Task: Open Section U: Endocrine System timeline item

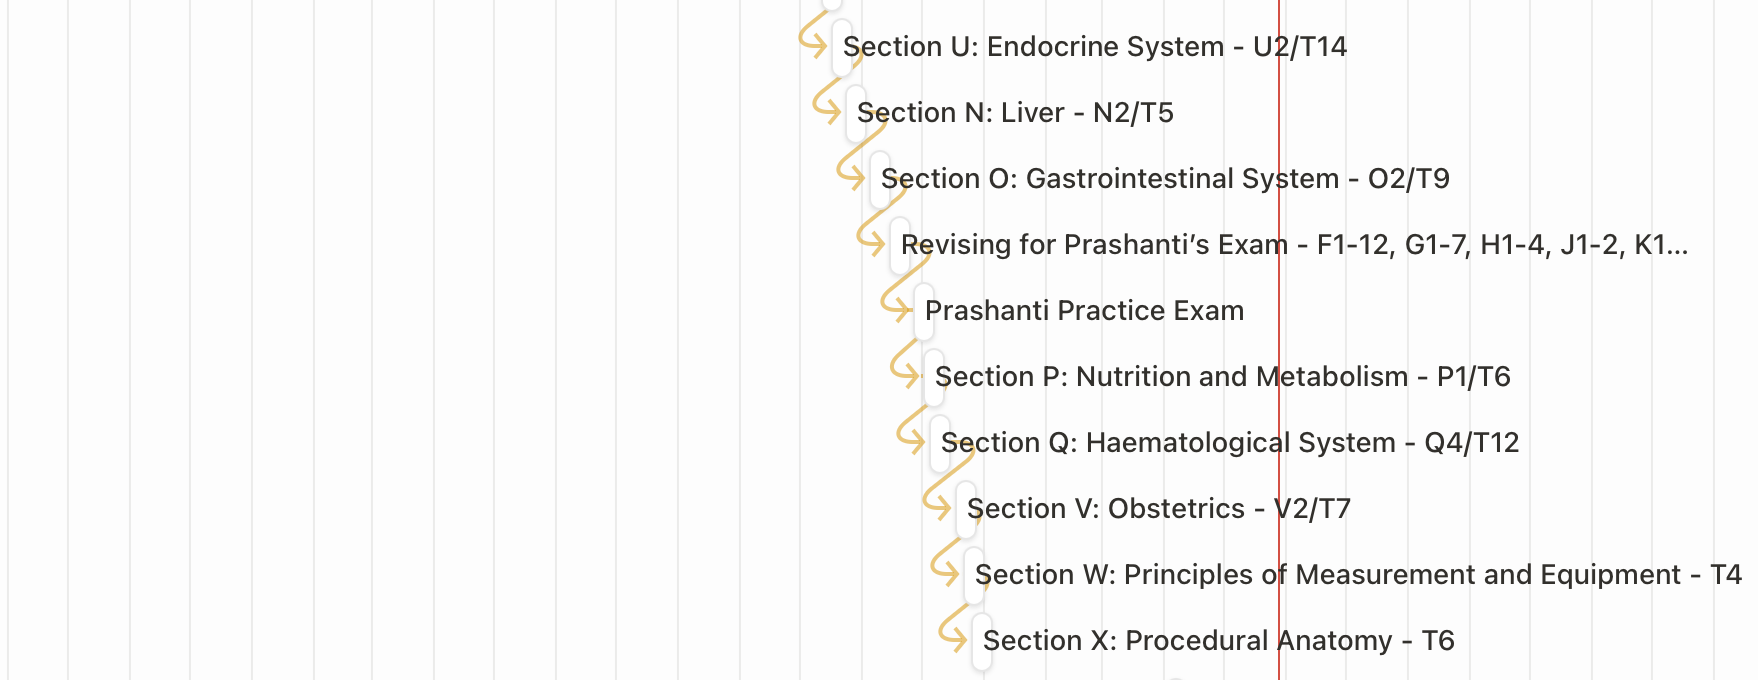Action: click(x=1095, y=47)
